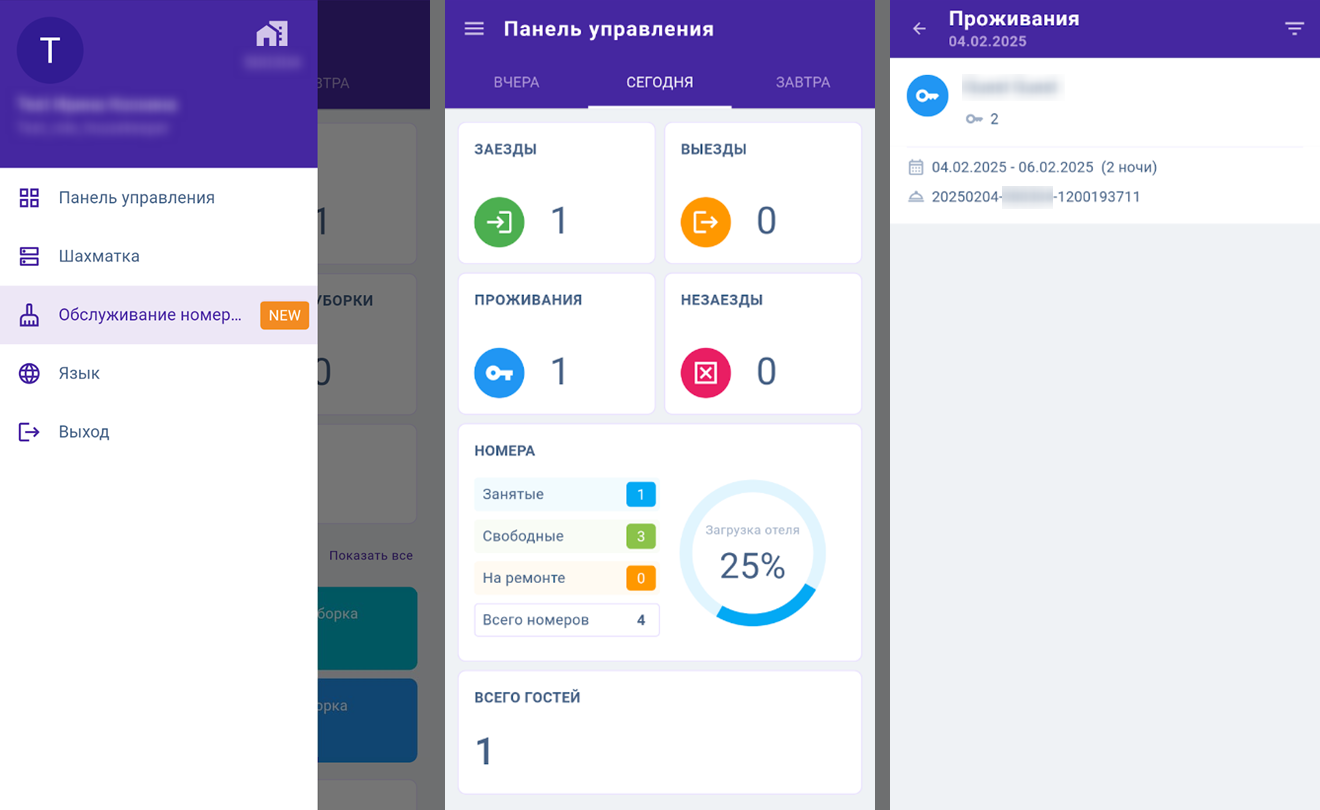Open the Всего гостей card
The height and width of the screenshot is (810, 1320).
tap(660, 732)
